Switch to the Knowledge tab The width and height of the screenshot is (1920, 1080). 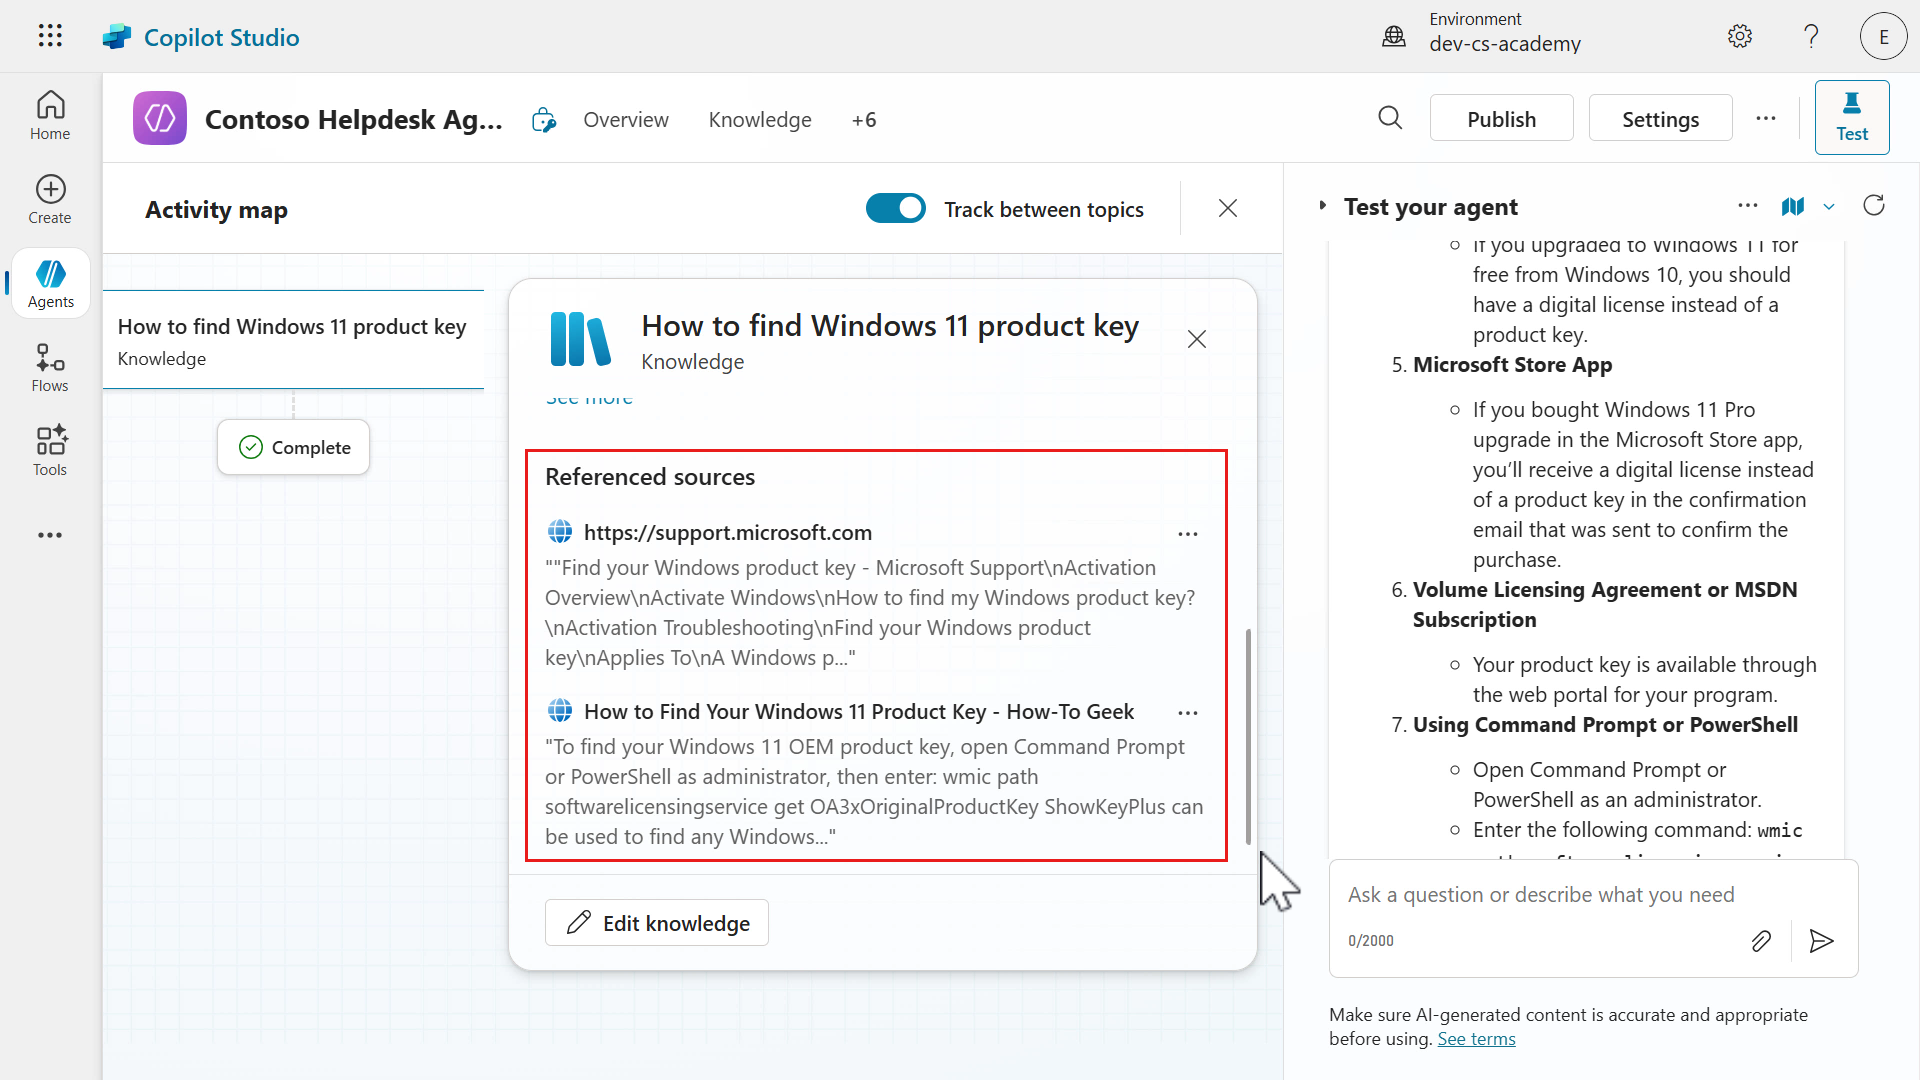pos(760,120)
